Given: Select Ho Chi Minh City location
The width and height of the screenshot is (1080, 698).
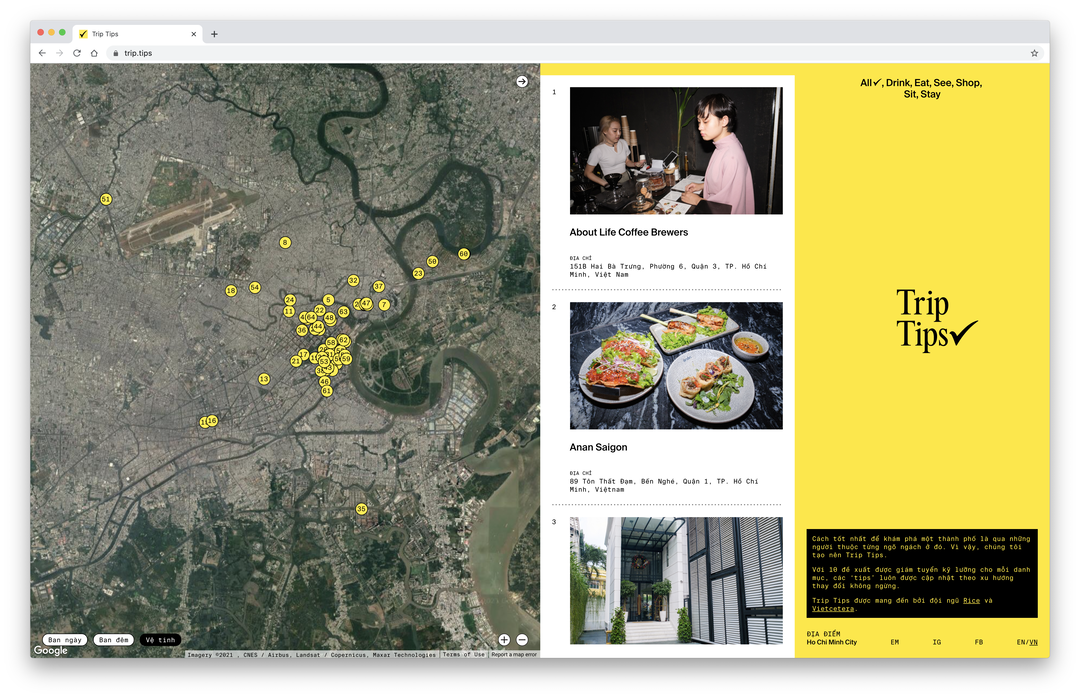Looking at the screenshot, I should point(832,642).
